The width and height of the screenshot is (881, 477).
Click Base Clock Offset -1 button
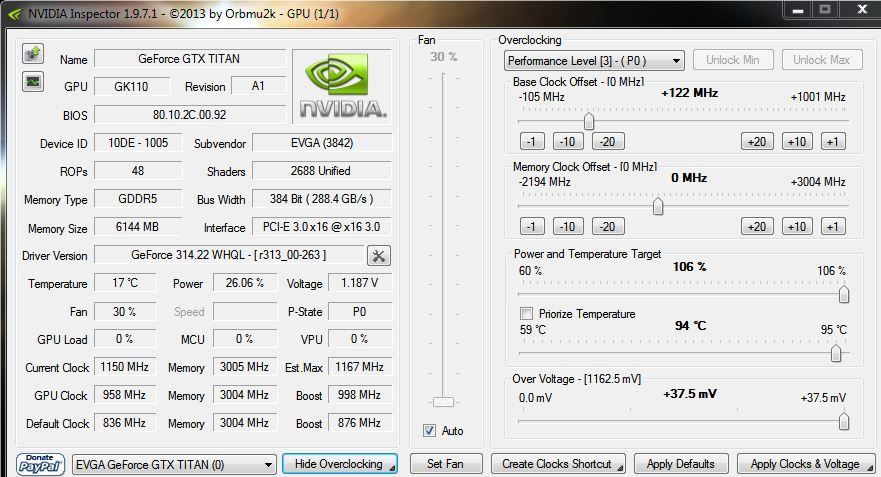(x=532, y=142)
